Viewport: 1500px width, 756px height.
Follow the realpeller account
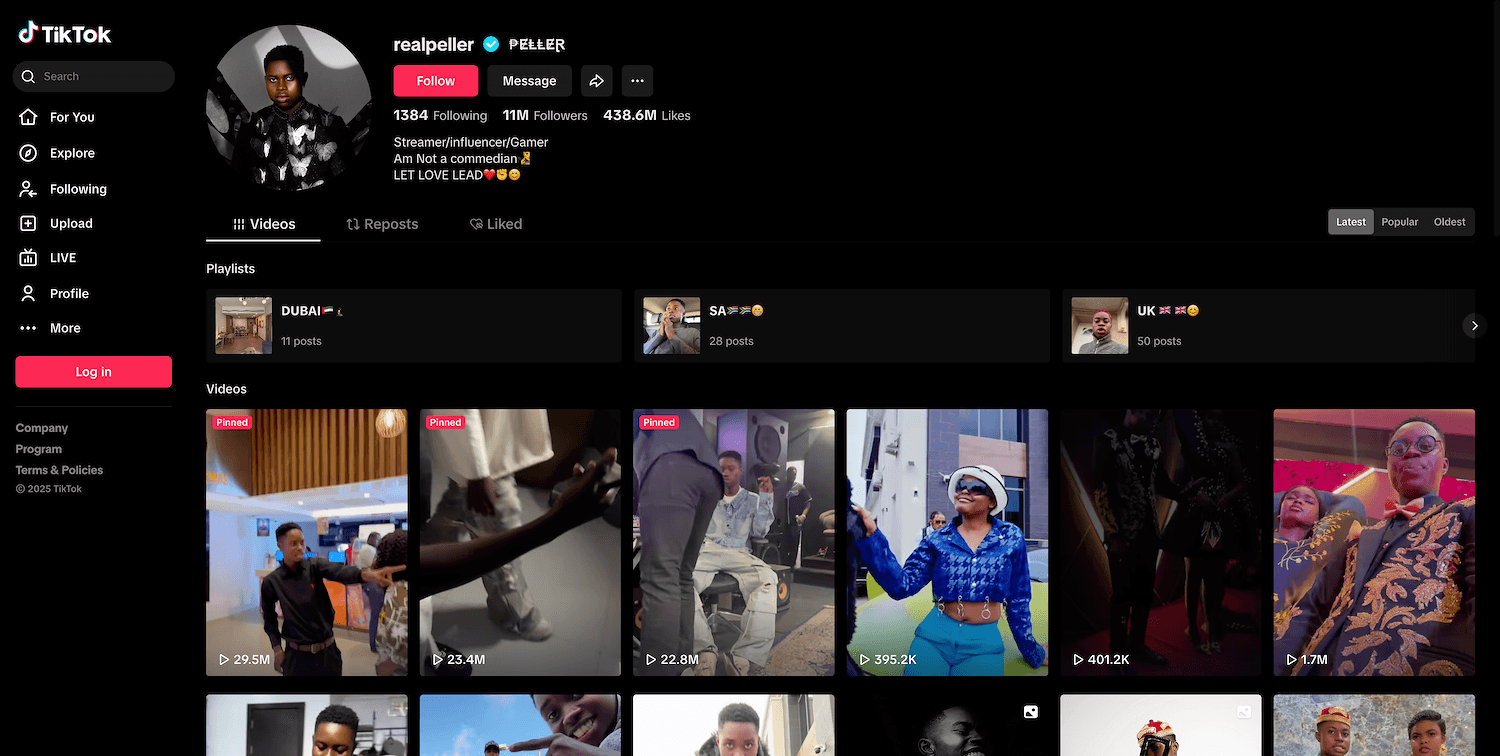(435, 81)
